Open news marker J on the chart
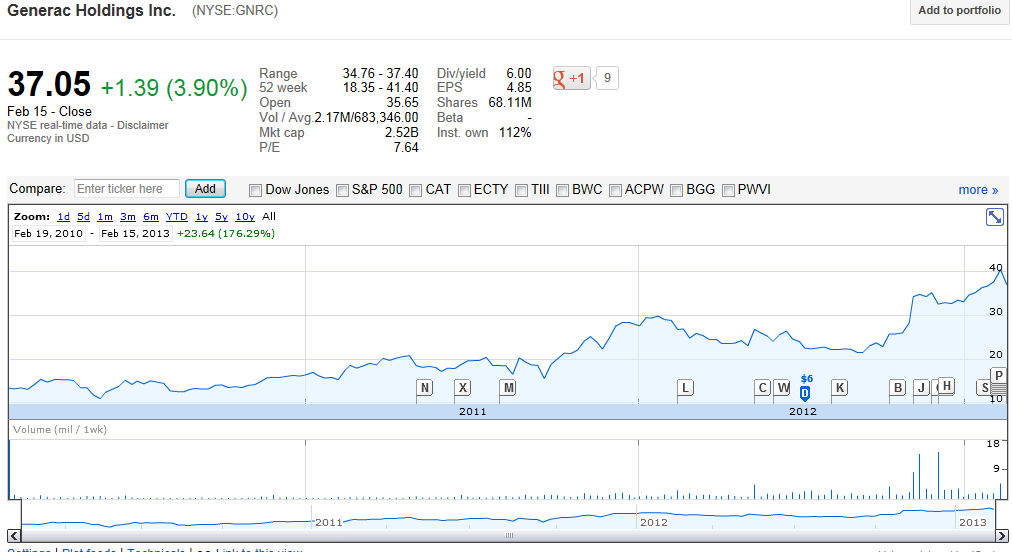Screen dimensions: 1012x553 pyautogui.click(x=922, y=388)
